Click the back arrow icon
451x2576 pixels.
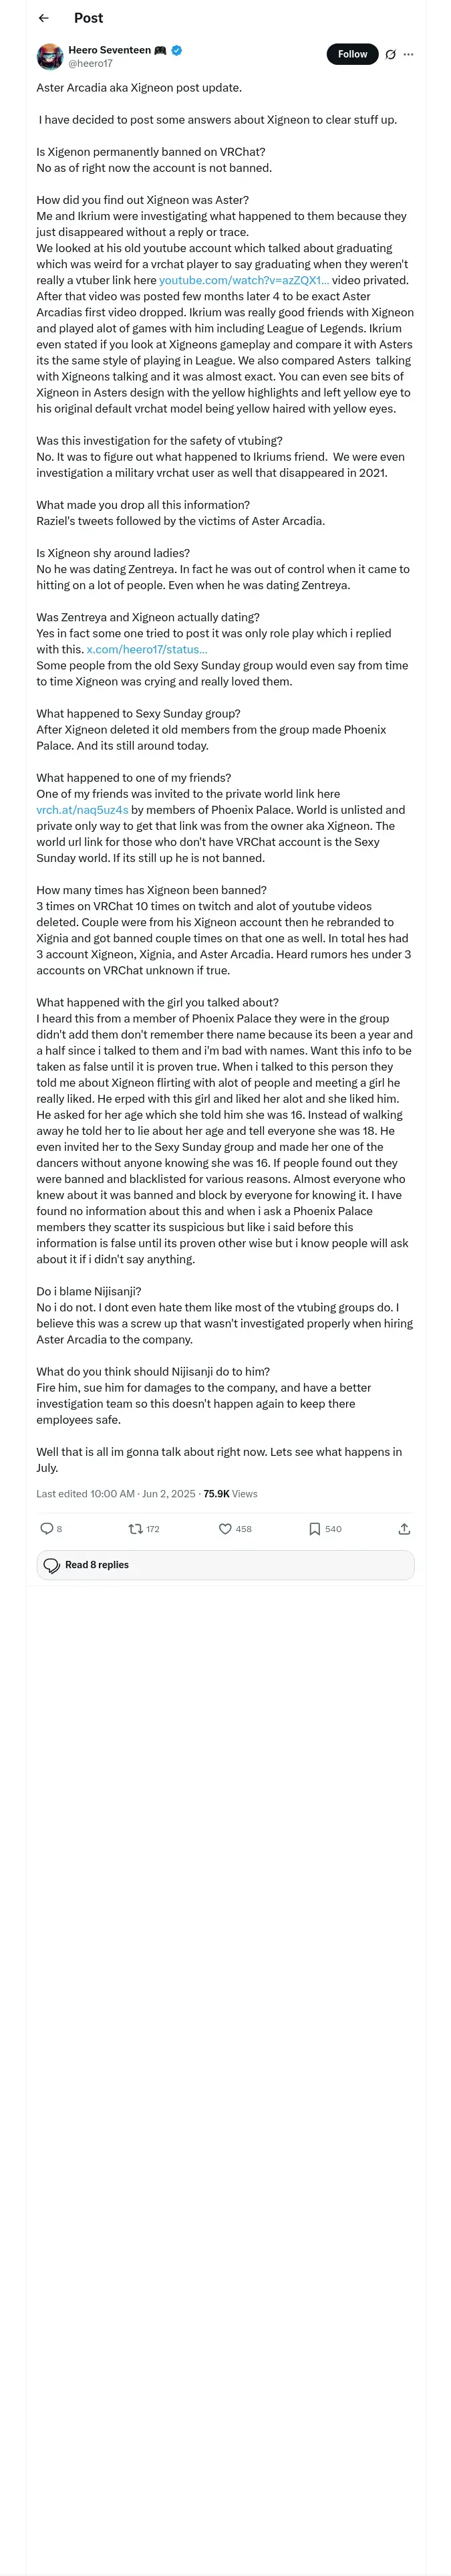pos(44,18)
